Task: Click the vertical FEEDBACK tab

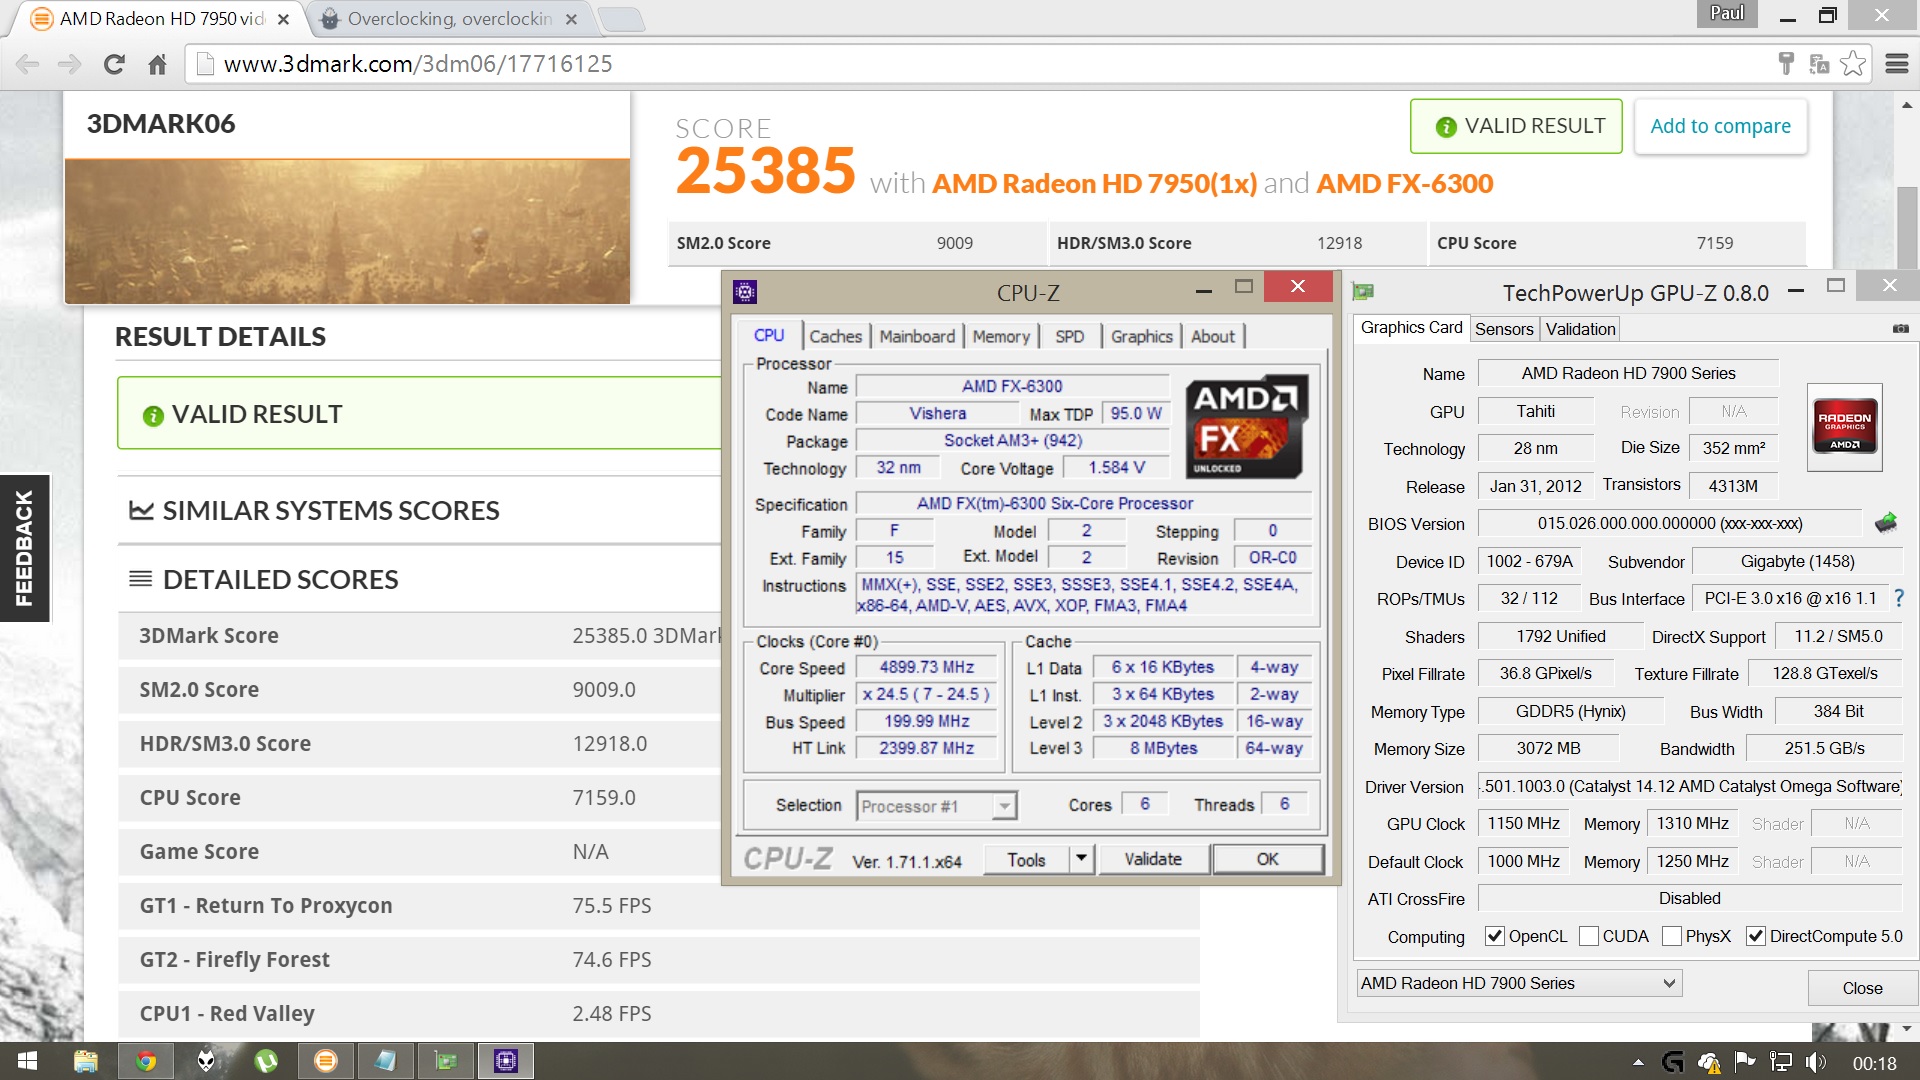Action: pos(24,548)
